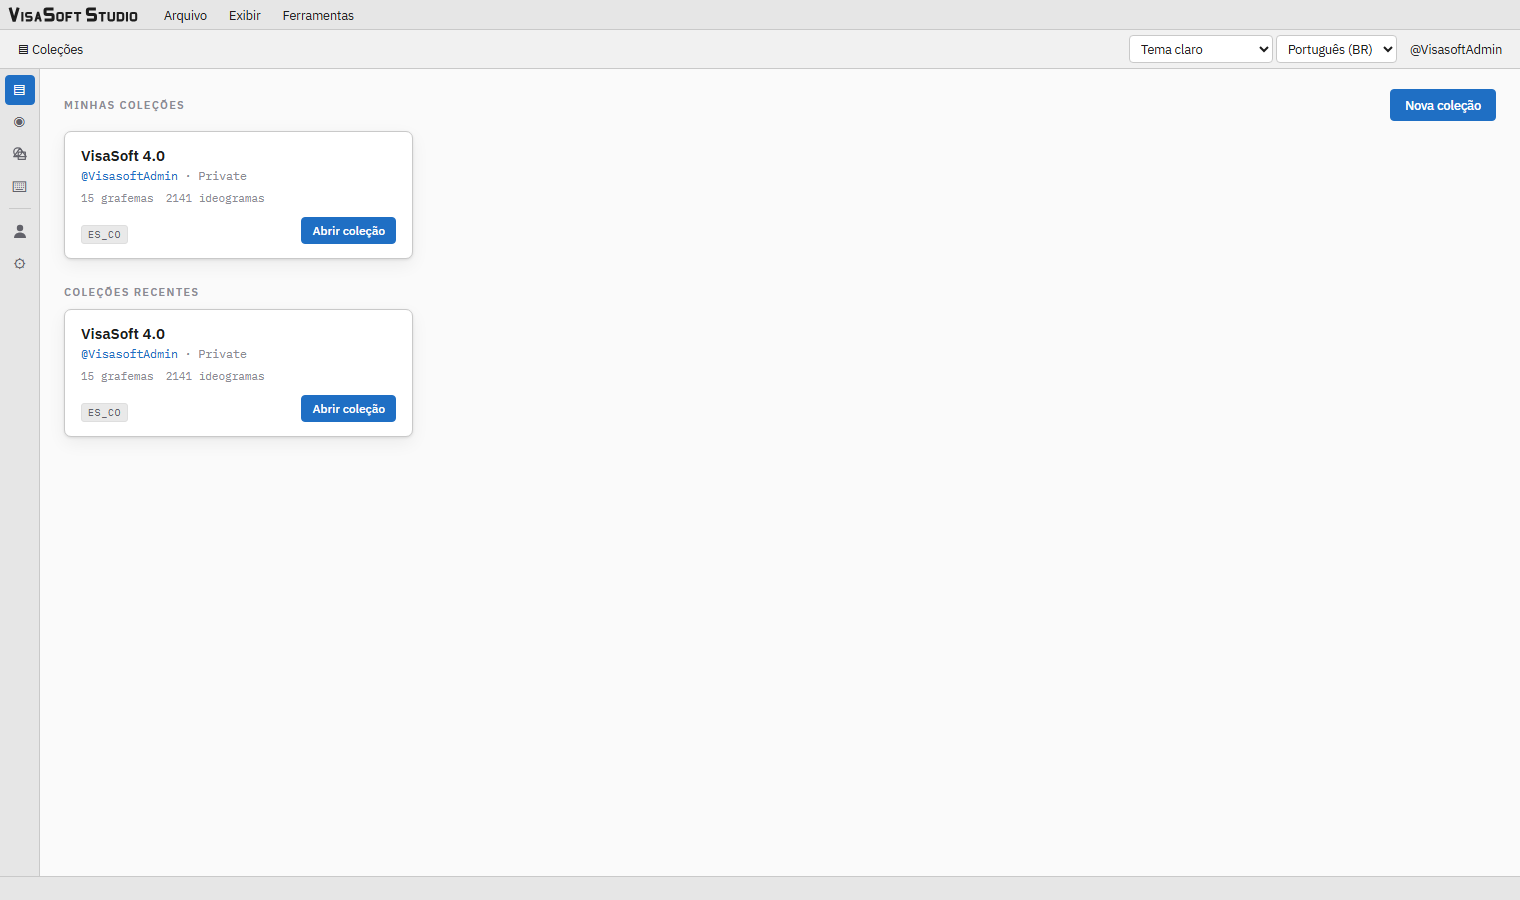
Task: Click ES_CO tag in Coleções Recentes card
Action: 104,413
